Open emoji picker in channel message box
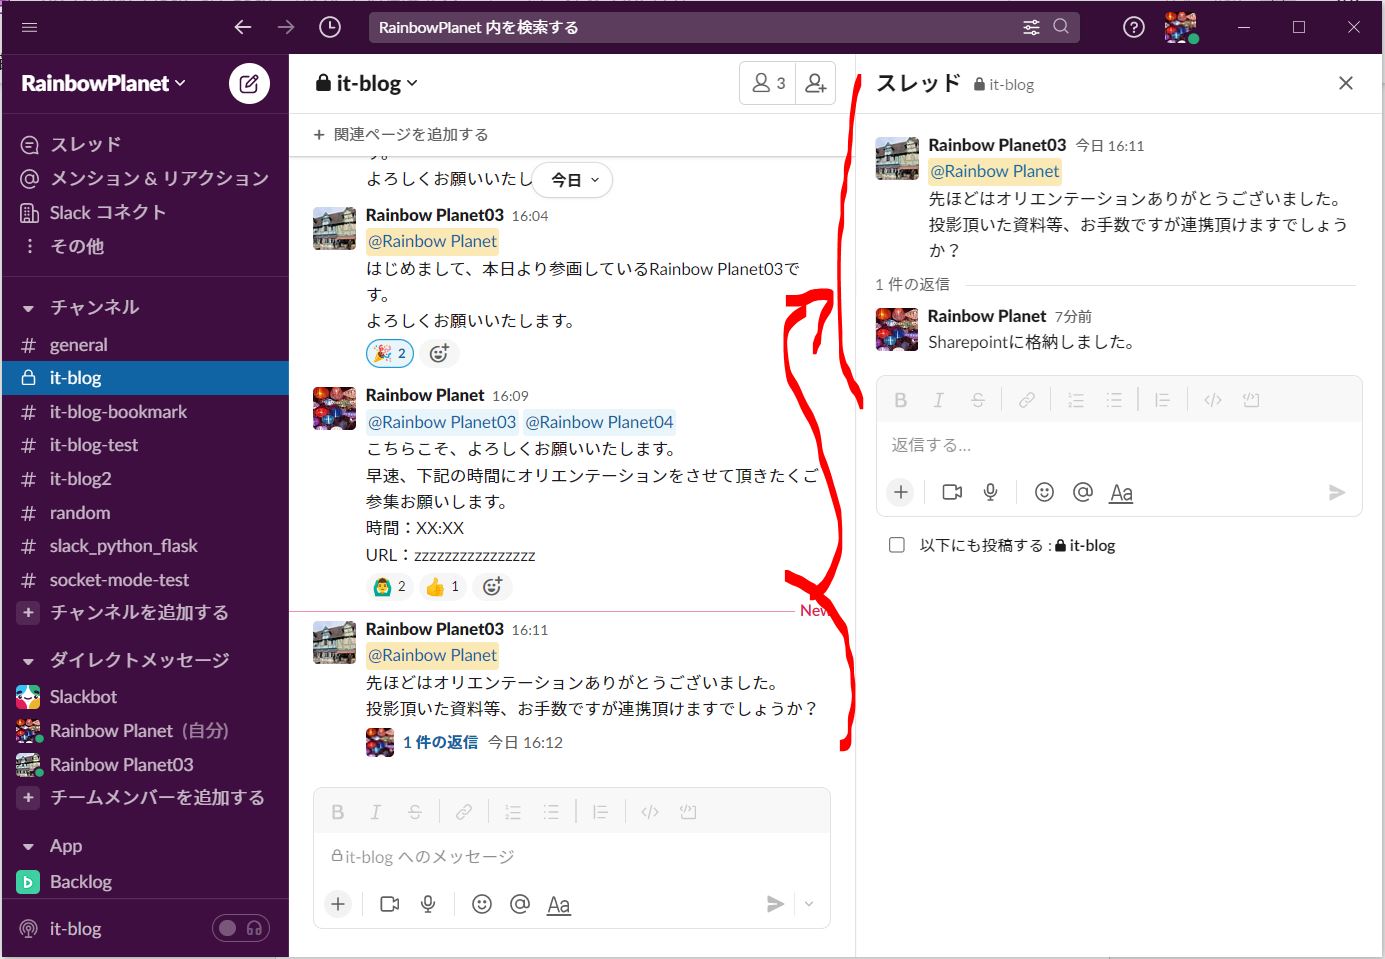The image size is (1385, 959). [482, 904]
